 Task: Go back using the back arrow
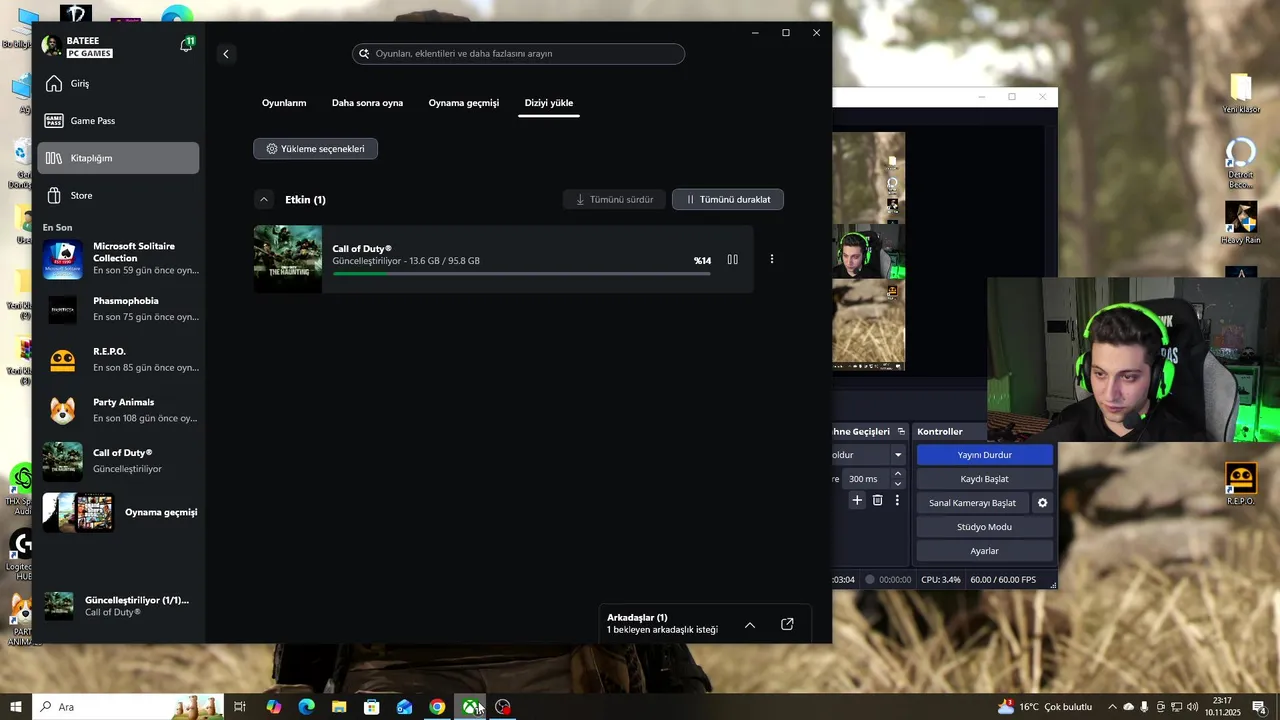click(x=226, y=54)
